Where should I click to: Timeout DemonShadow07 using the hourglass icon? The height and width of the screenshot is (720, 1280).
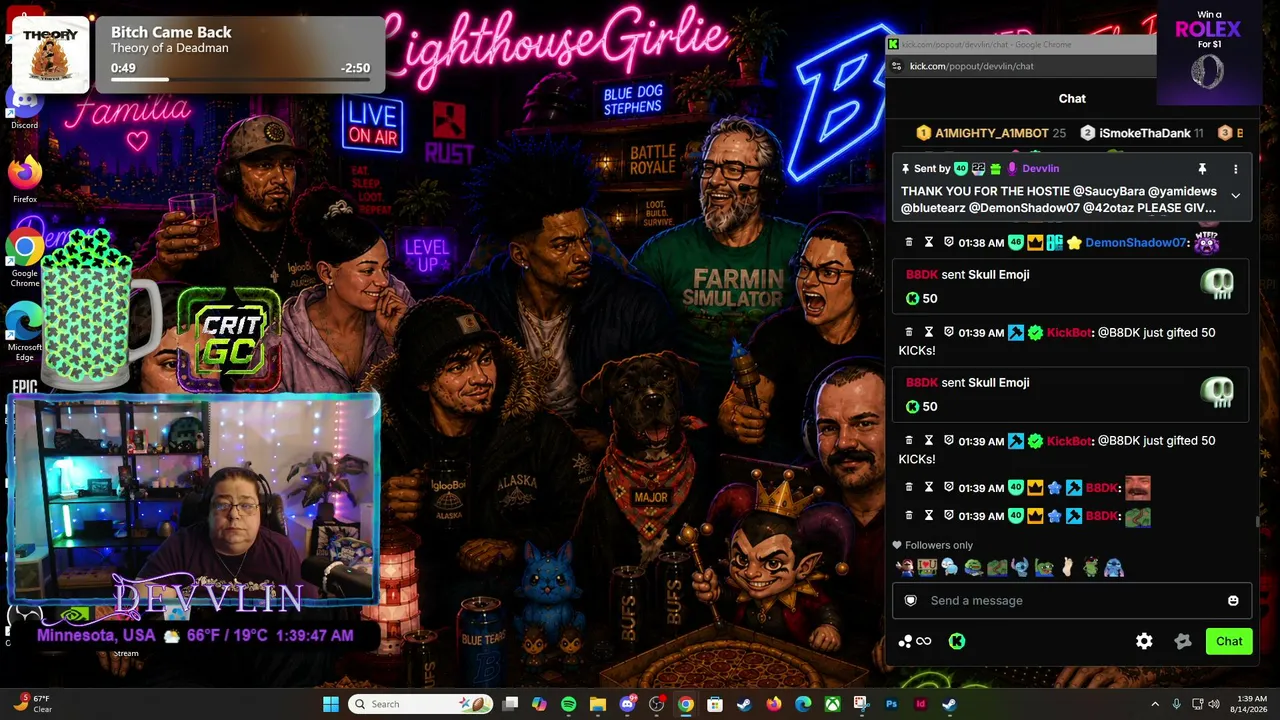pos(929,243)
